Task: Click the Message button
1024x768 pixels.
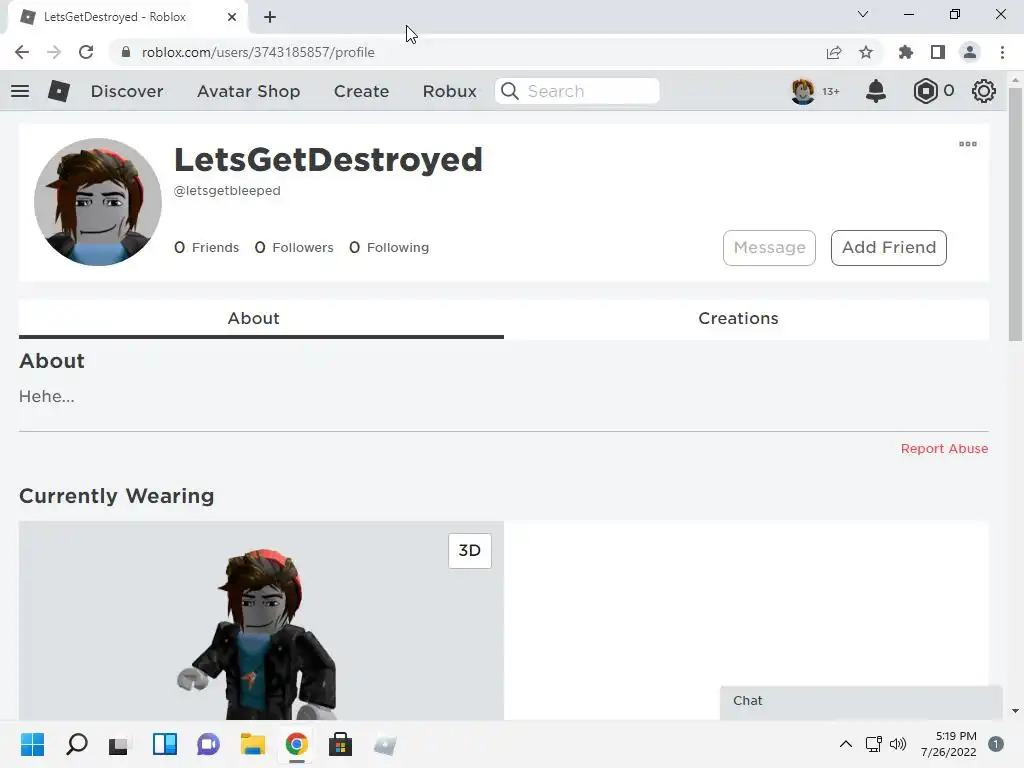Action: 769,248
